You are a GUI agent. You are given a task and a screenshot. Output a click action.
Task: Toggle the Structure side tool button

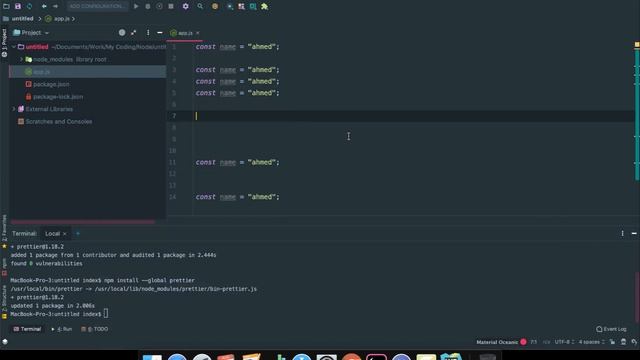tap(4, 302)
